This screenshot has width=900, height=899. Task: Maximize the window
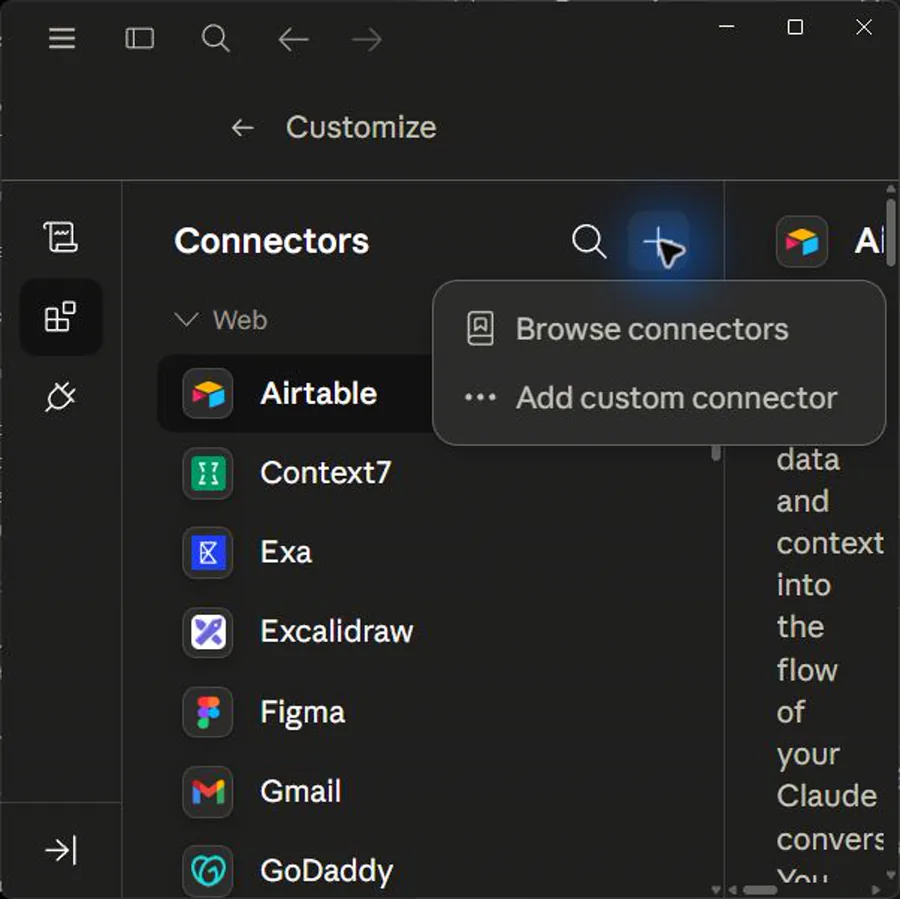pos(795,27)
